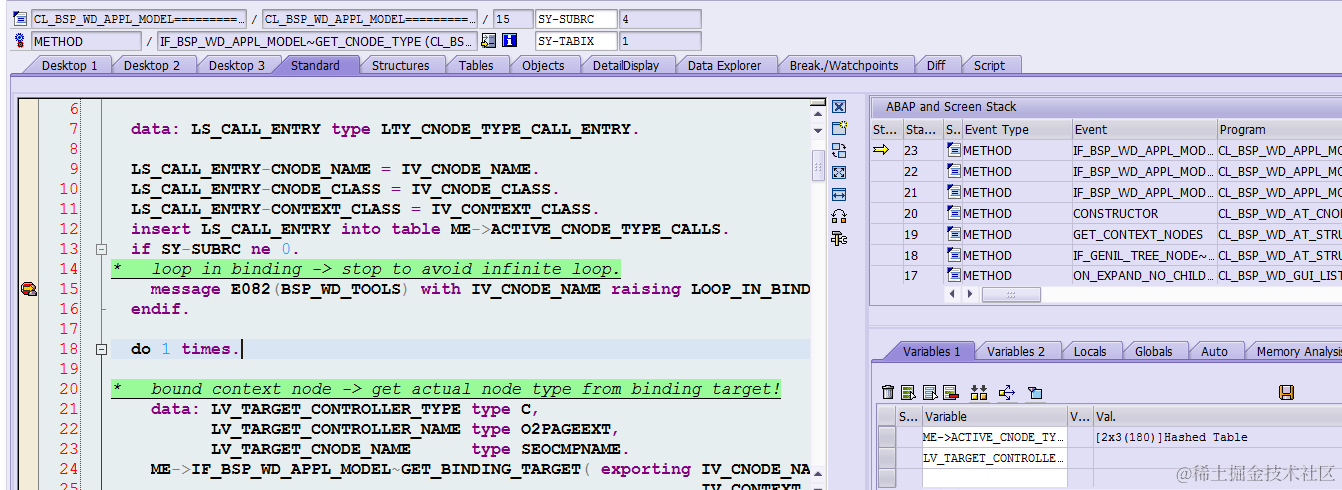
Task: Click the Val. column header
Action: point(1217,416)
